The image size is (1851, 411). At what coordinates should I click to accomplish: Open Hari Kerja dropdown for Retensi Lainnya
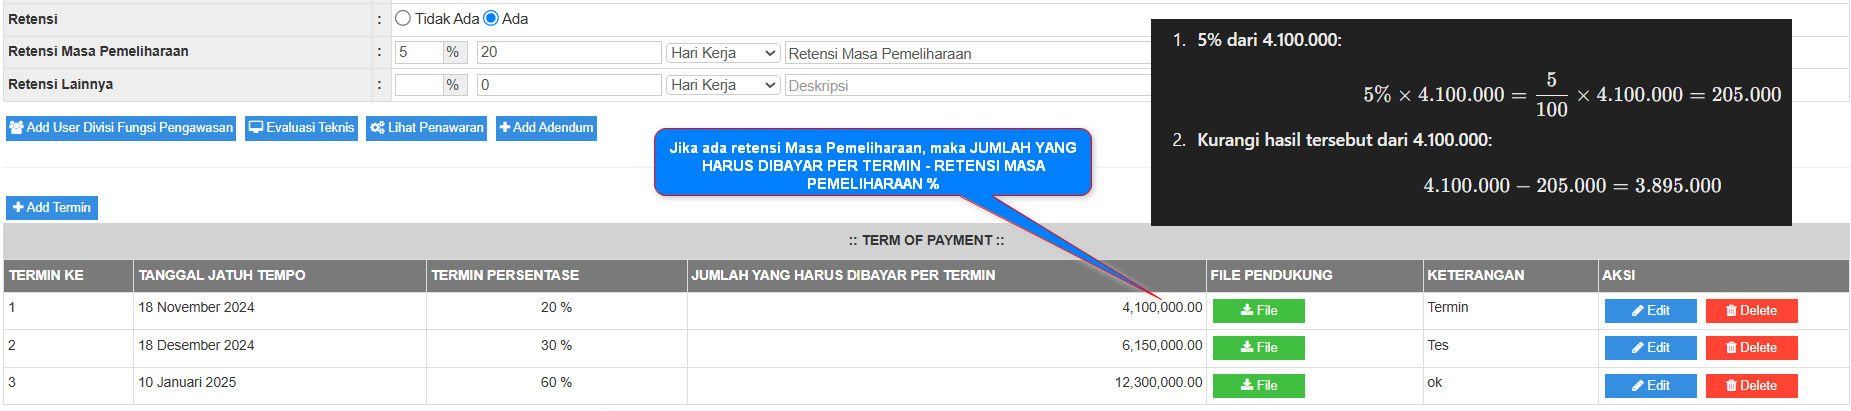[x=723, y=85]
